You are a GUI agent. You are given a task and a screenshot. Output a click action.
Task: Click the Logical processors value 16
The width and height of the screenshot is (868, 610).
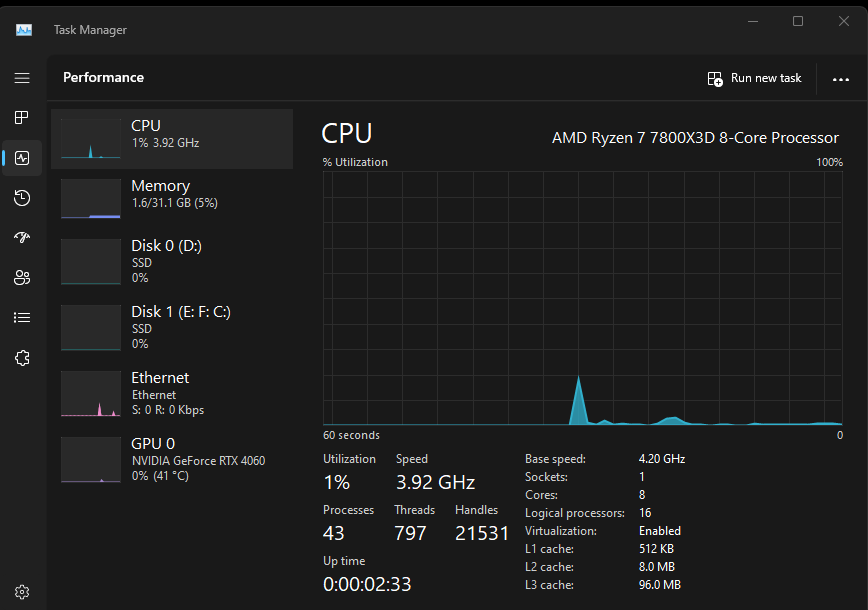click(x=645, y=513)
